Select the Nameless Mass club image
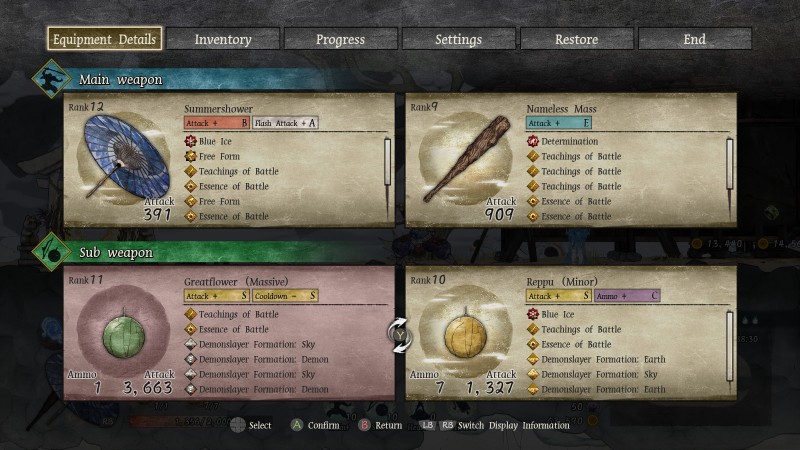 pos(466,159)
